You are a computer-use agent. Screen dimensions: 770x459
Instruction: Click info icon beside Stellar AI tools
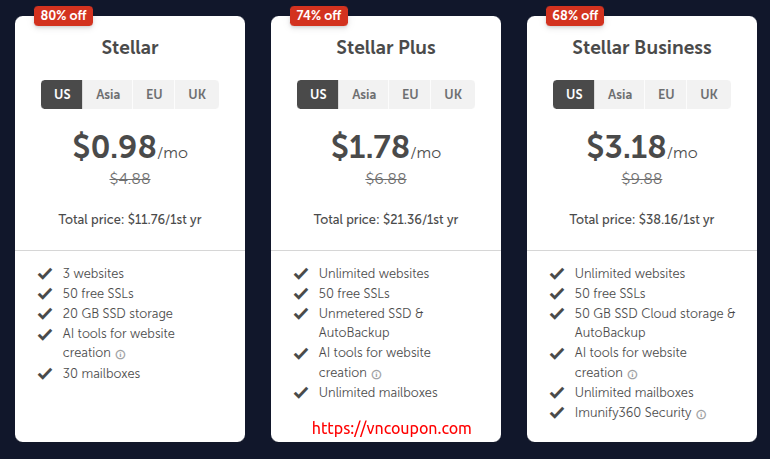[x=120, y=354]
